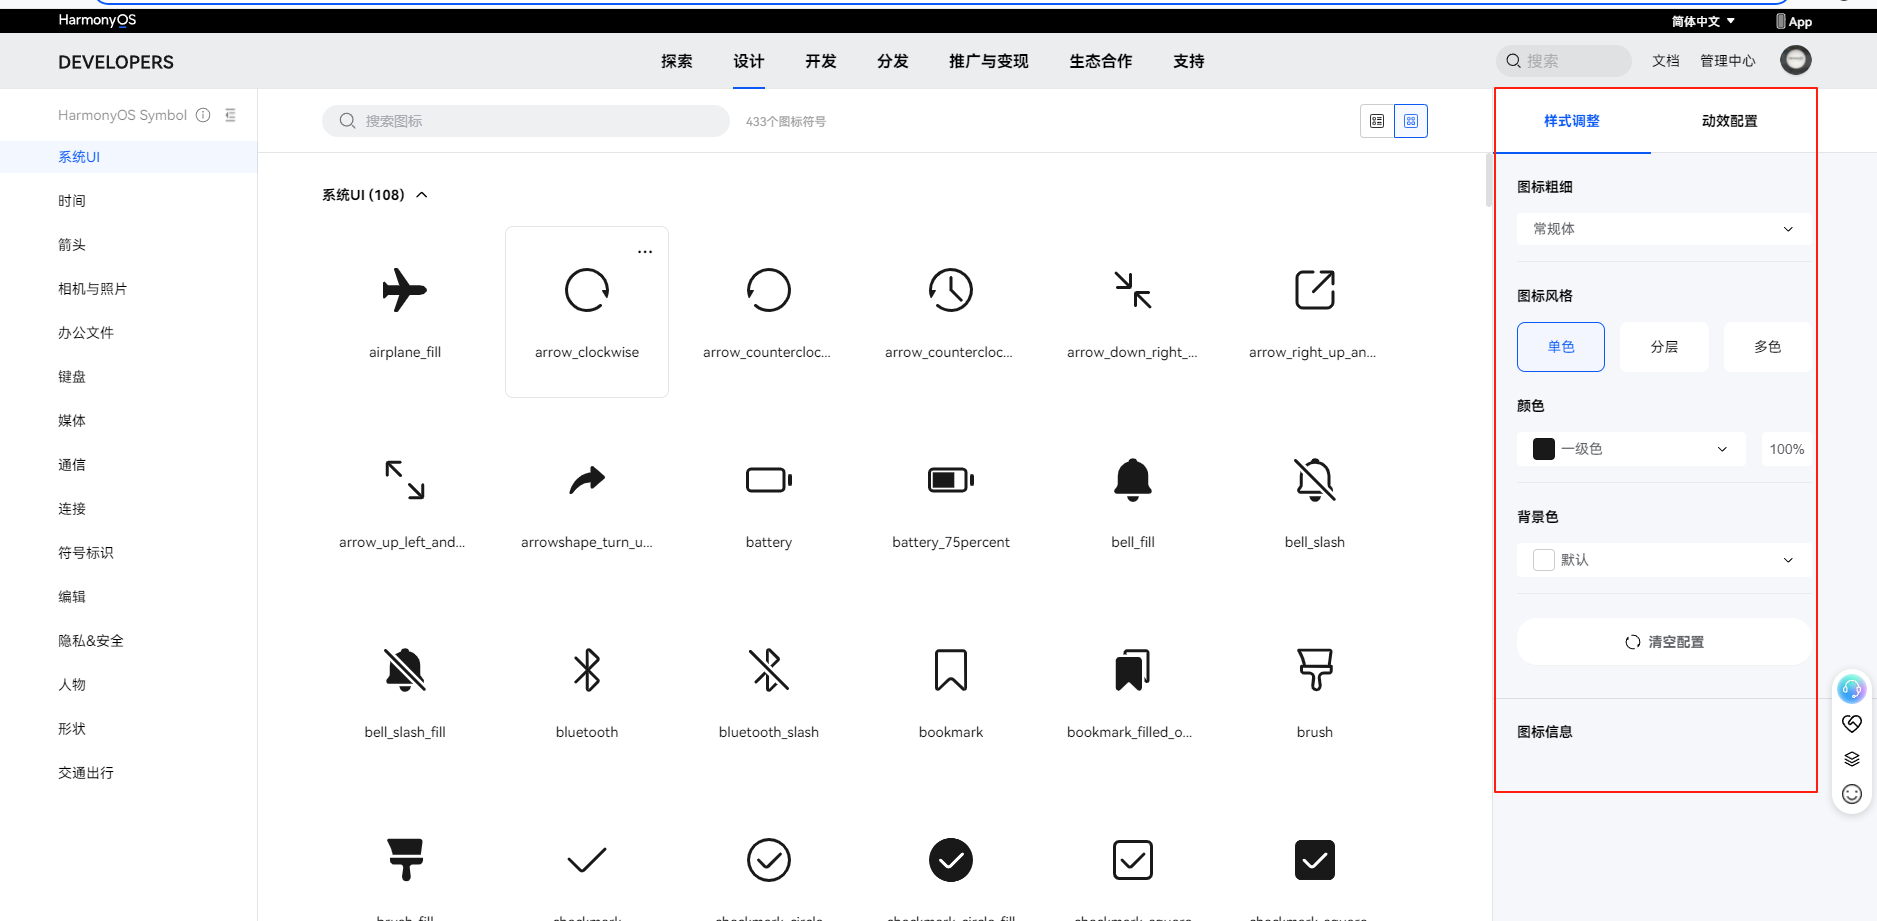
Task: Open the 探索 menu
Action: [677, 61]
